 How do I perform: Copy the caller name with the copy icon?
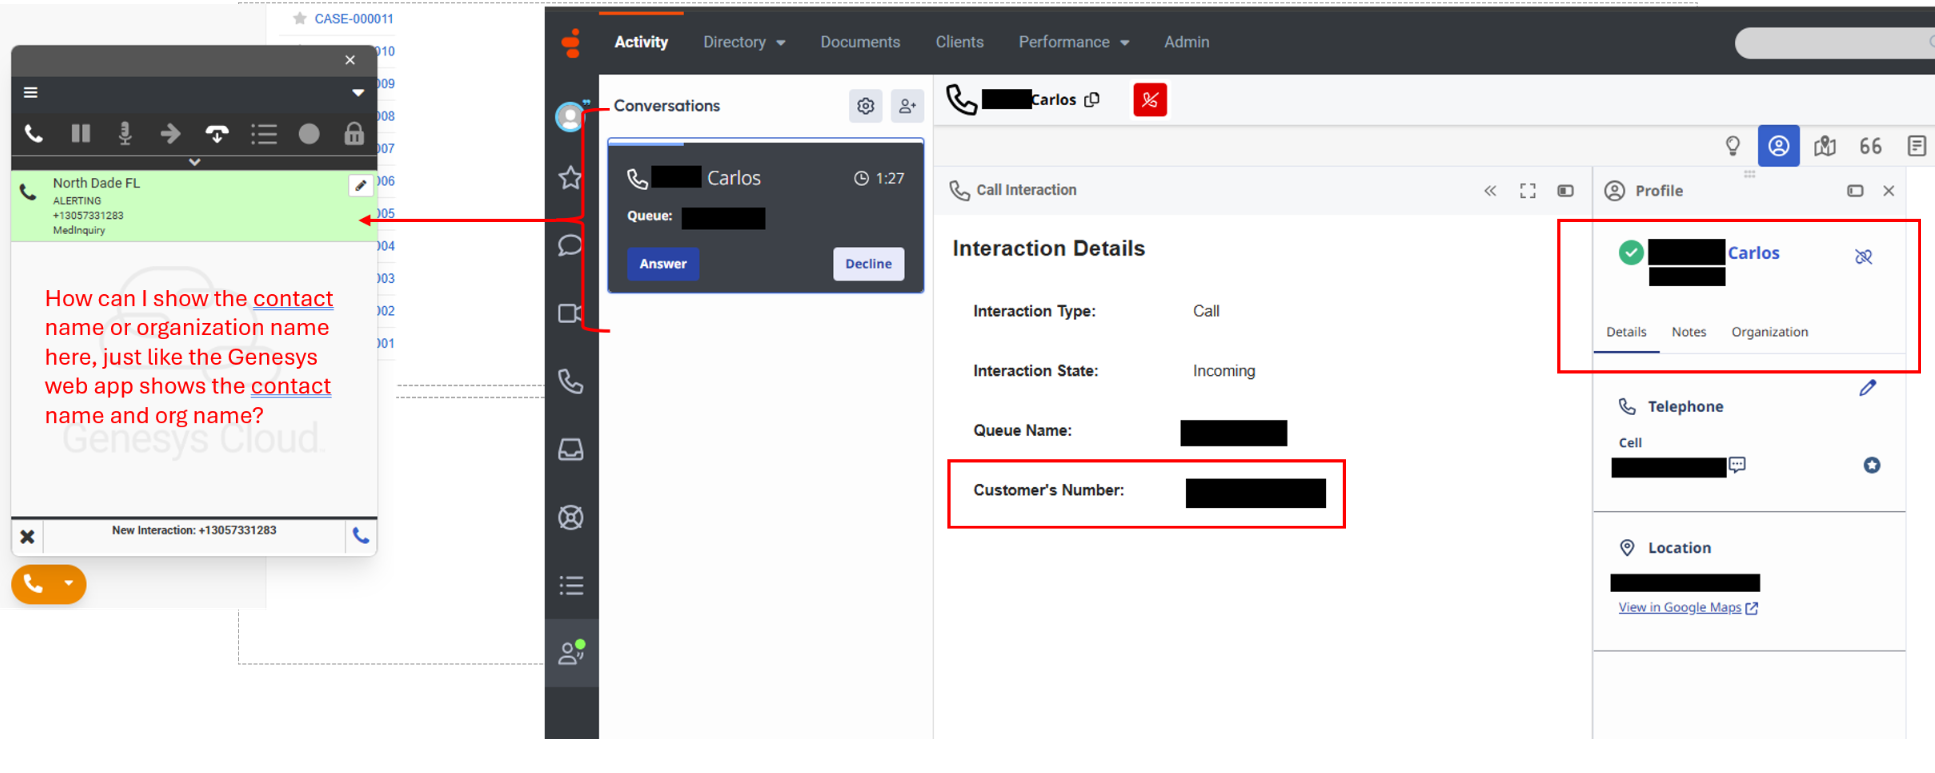point(1092,100)
